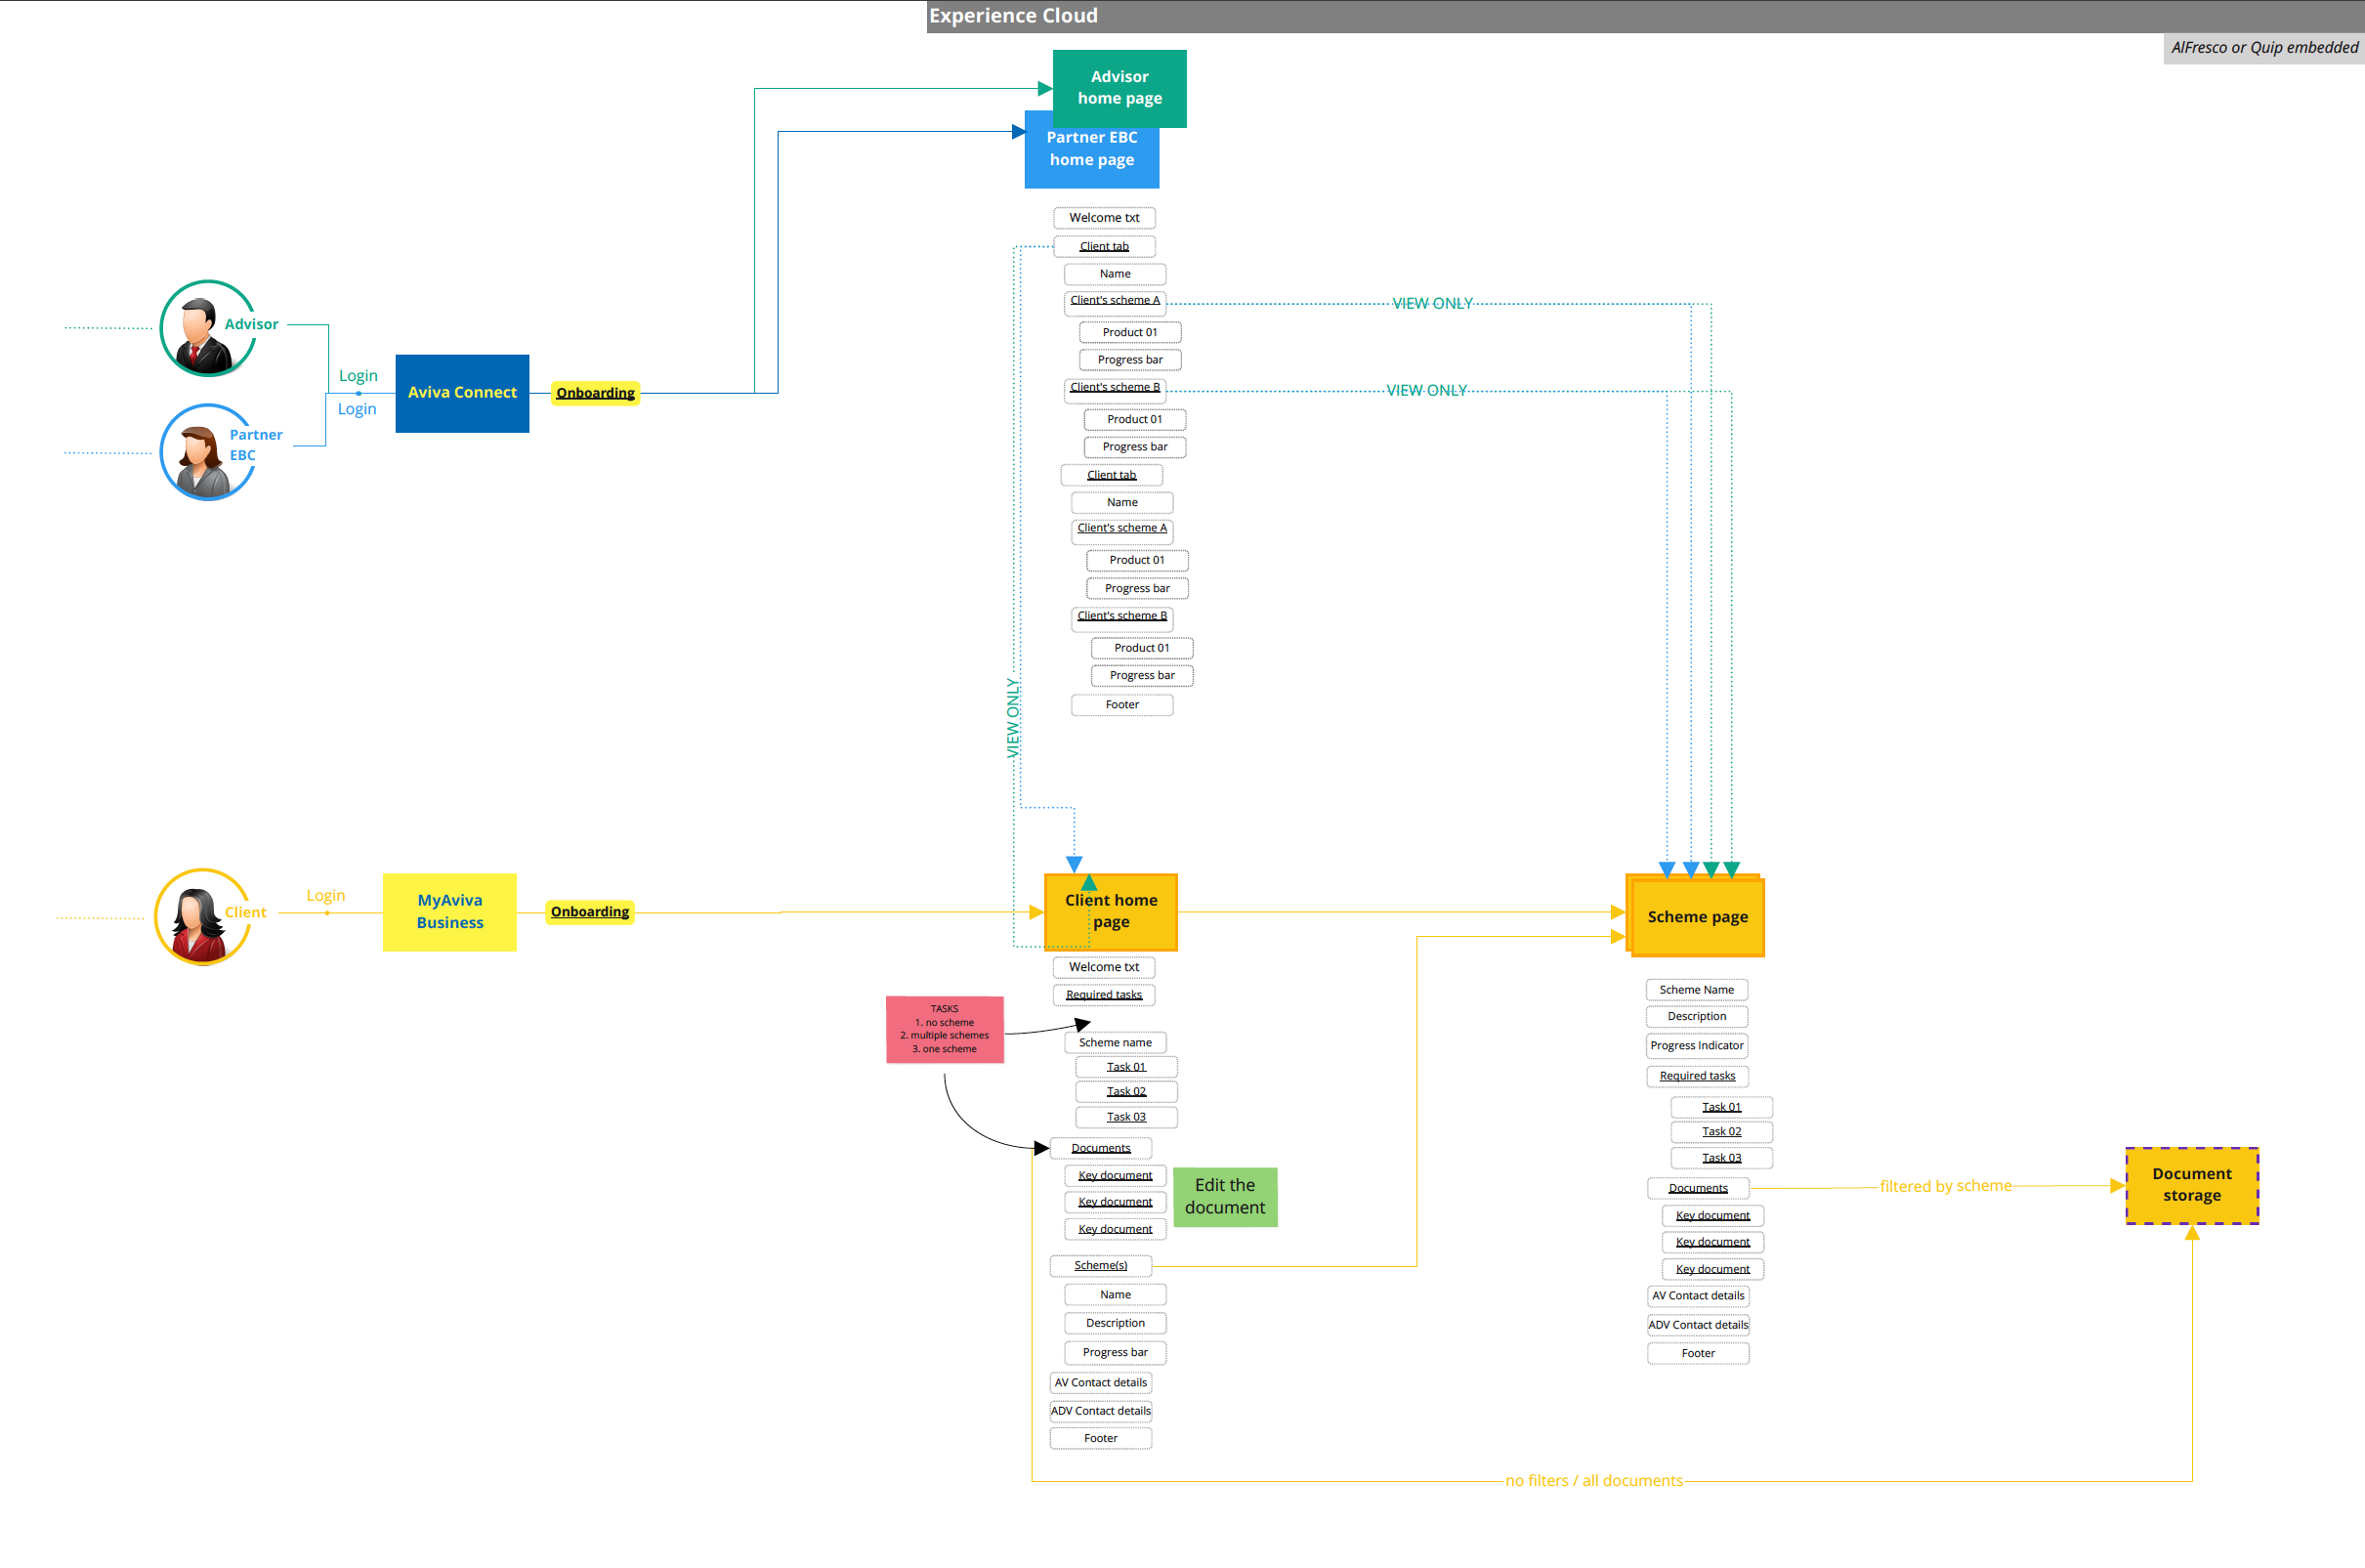Click the Scheme(s) link under Client home
2365x1568 pixels.
pyautogui.click(x=1100, y=1265)
